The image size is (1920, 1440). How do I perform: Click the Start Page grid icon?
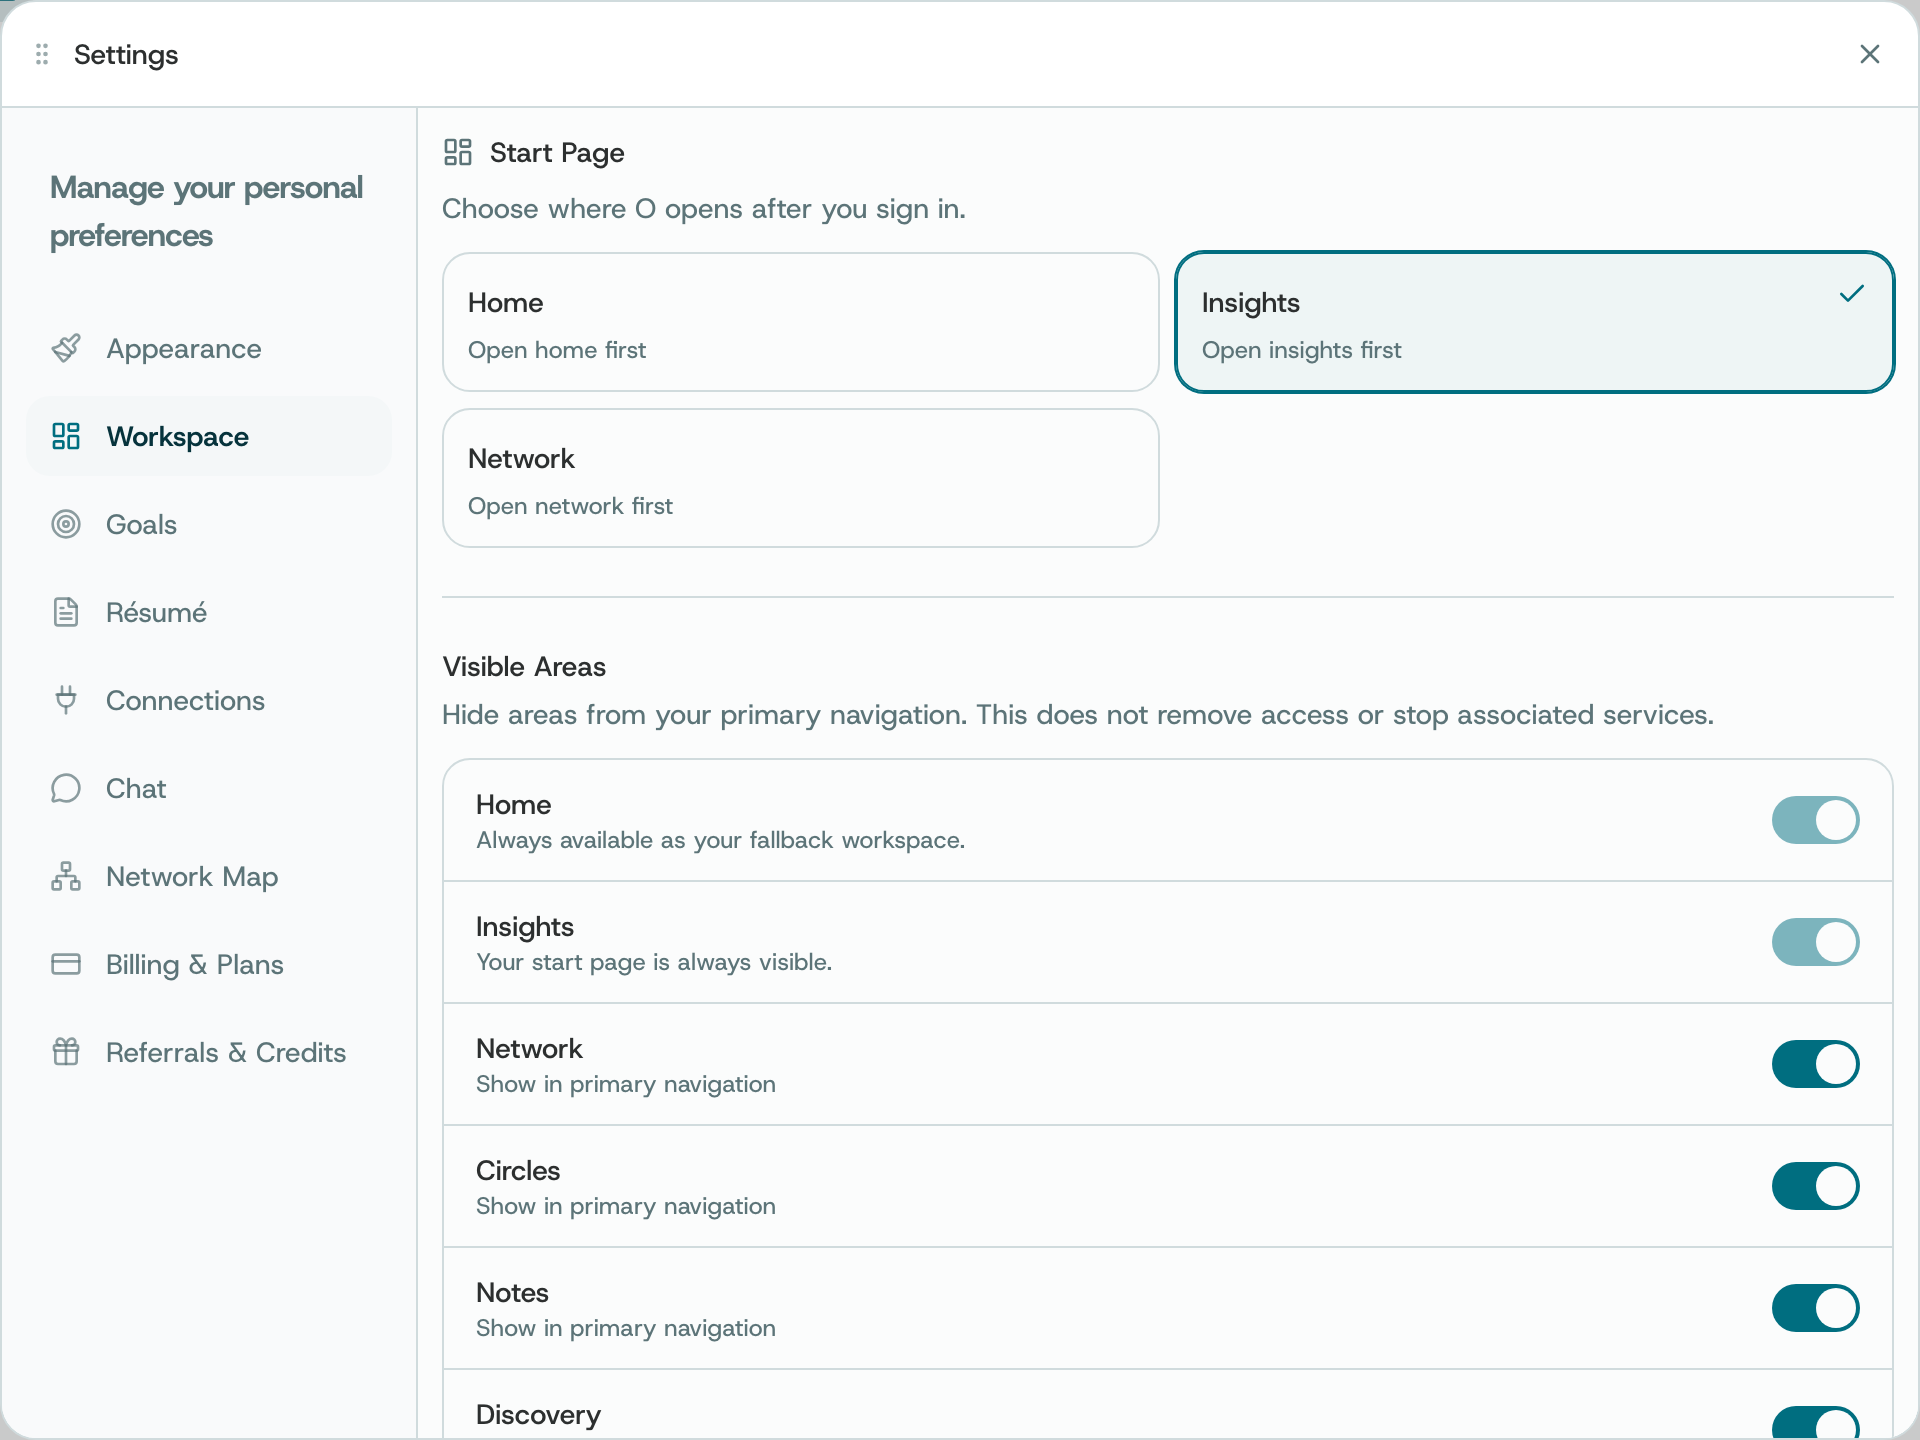point(458,152)
